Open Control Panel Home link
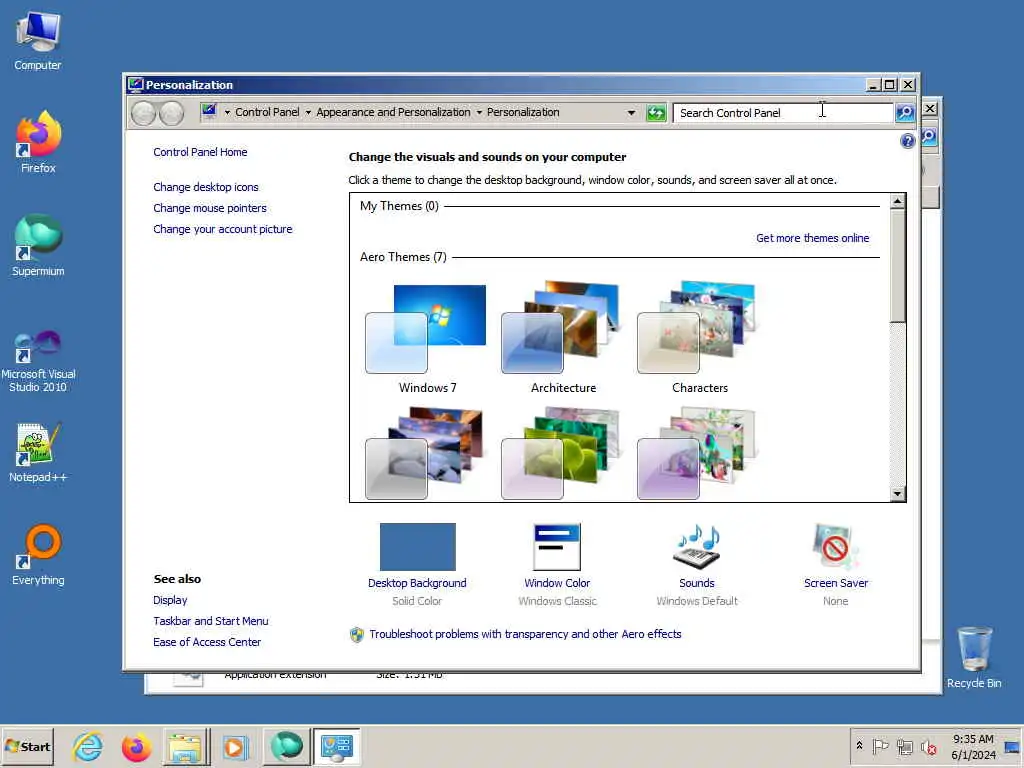1024x768 pixels. coord(200,152)
